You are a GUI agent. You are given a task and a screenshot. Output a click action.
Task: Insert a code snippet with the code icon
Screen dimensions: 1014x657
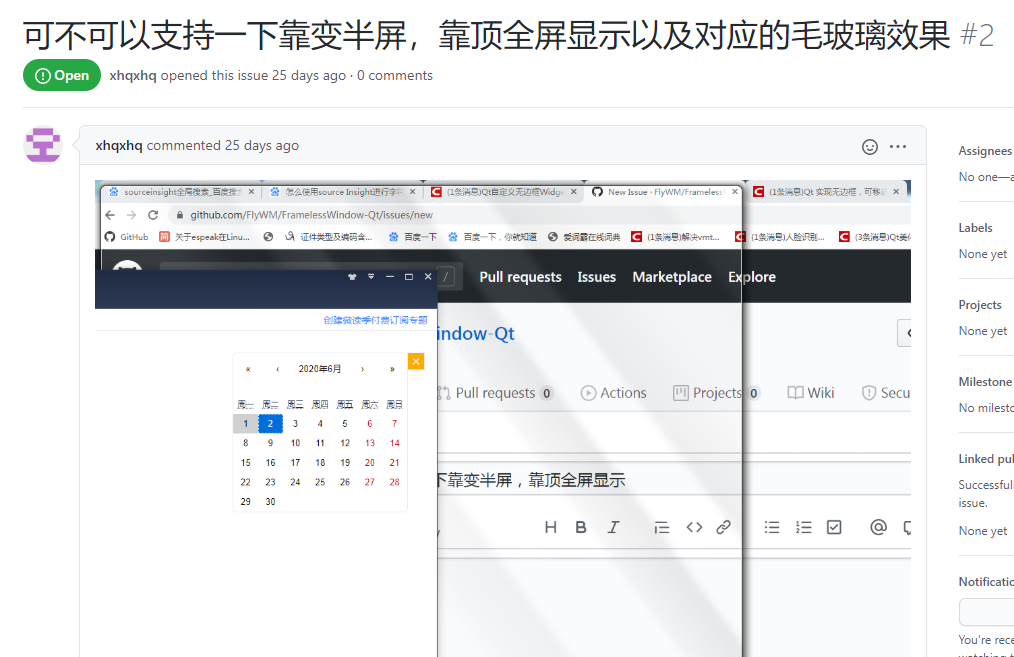click(694, 527)
